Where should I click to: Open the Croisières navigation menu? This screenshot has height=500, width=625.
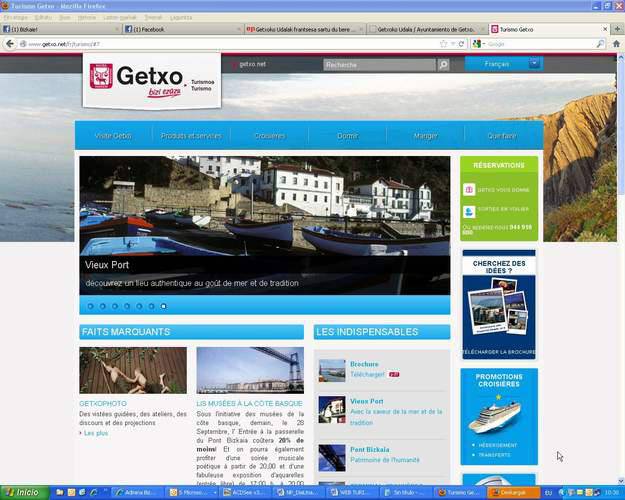pyautogui.click(x=269, y=136)
